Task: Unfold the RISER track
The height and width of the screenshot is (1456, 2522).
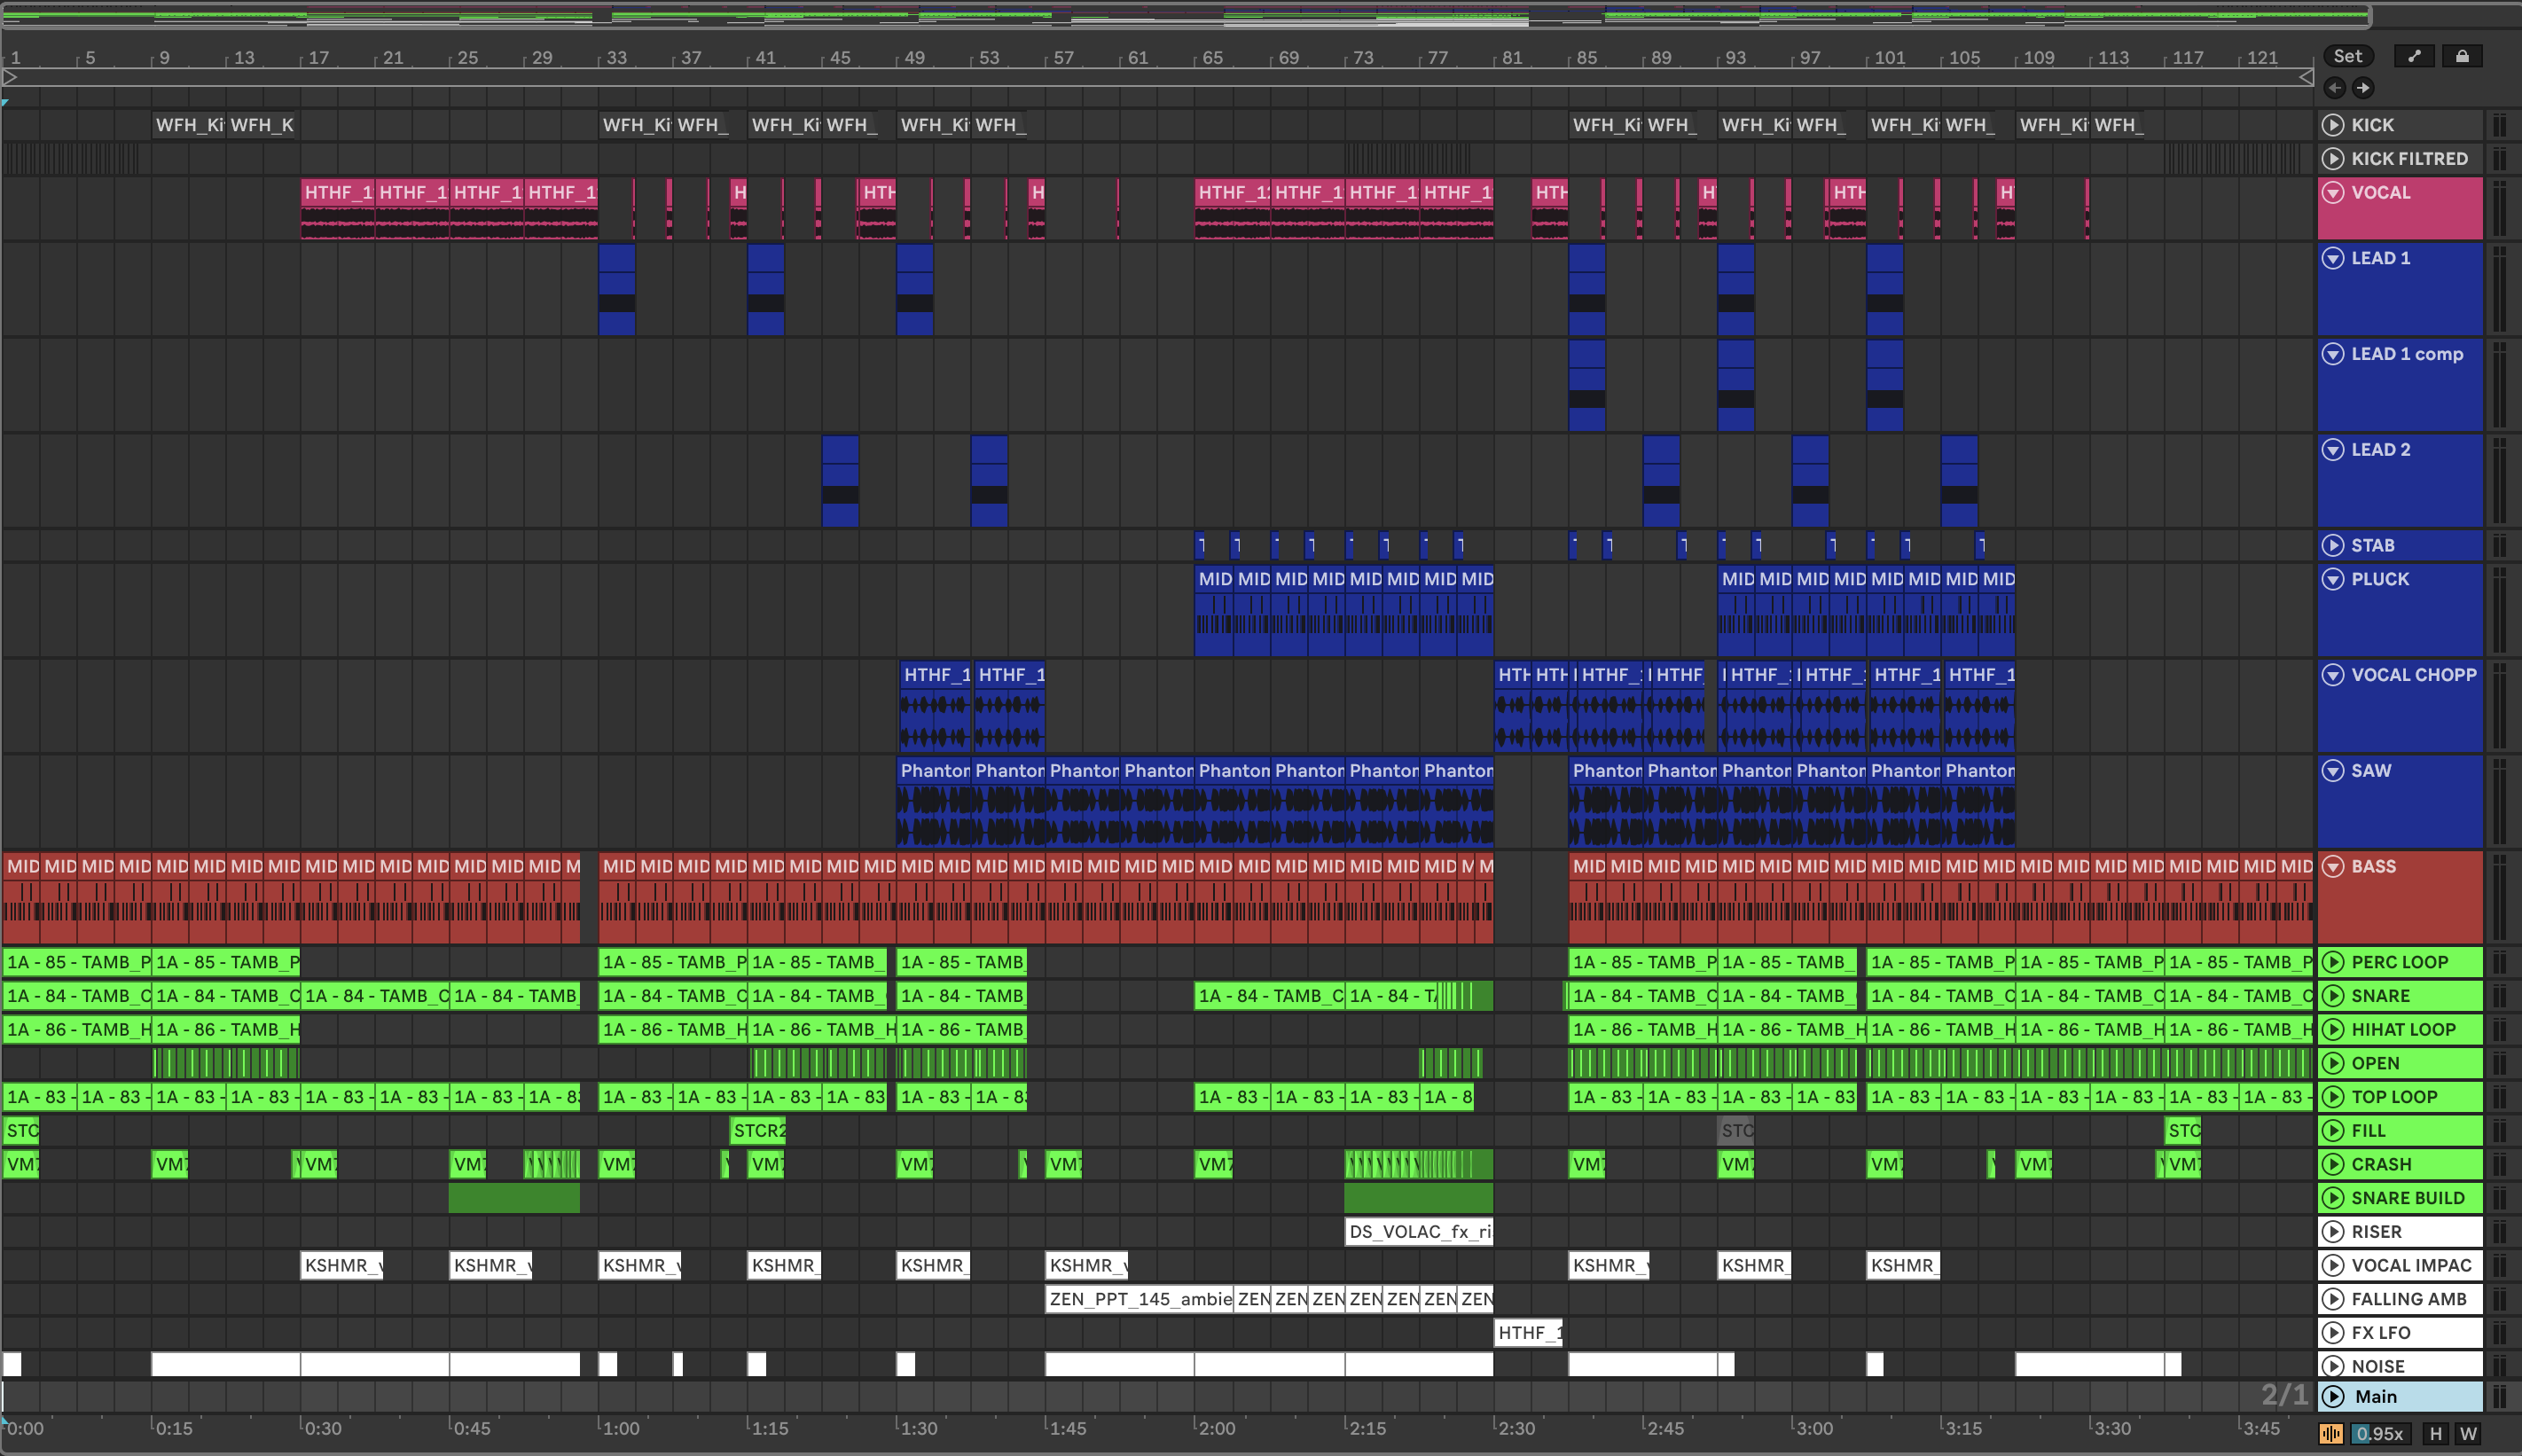Action: coord(2333,1231)
